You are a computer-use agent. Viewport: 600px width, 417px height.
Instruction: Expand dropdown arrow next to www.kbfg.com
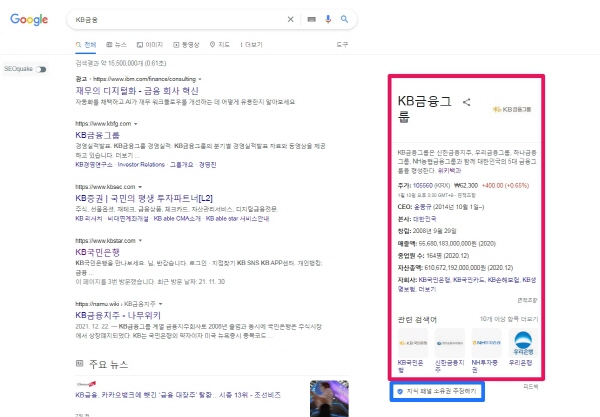click(136, 124)
